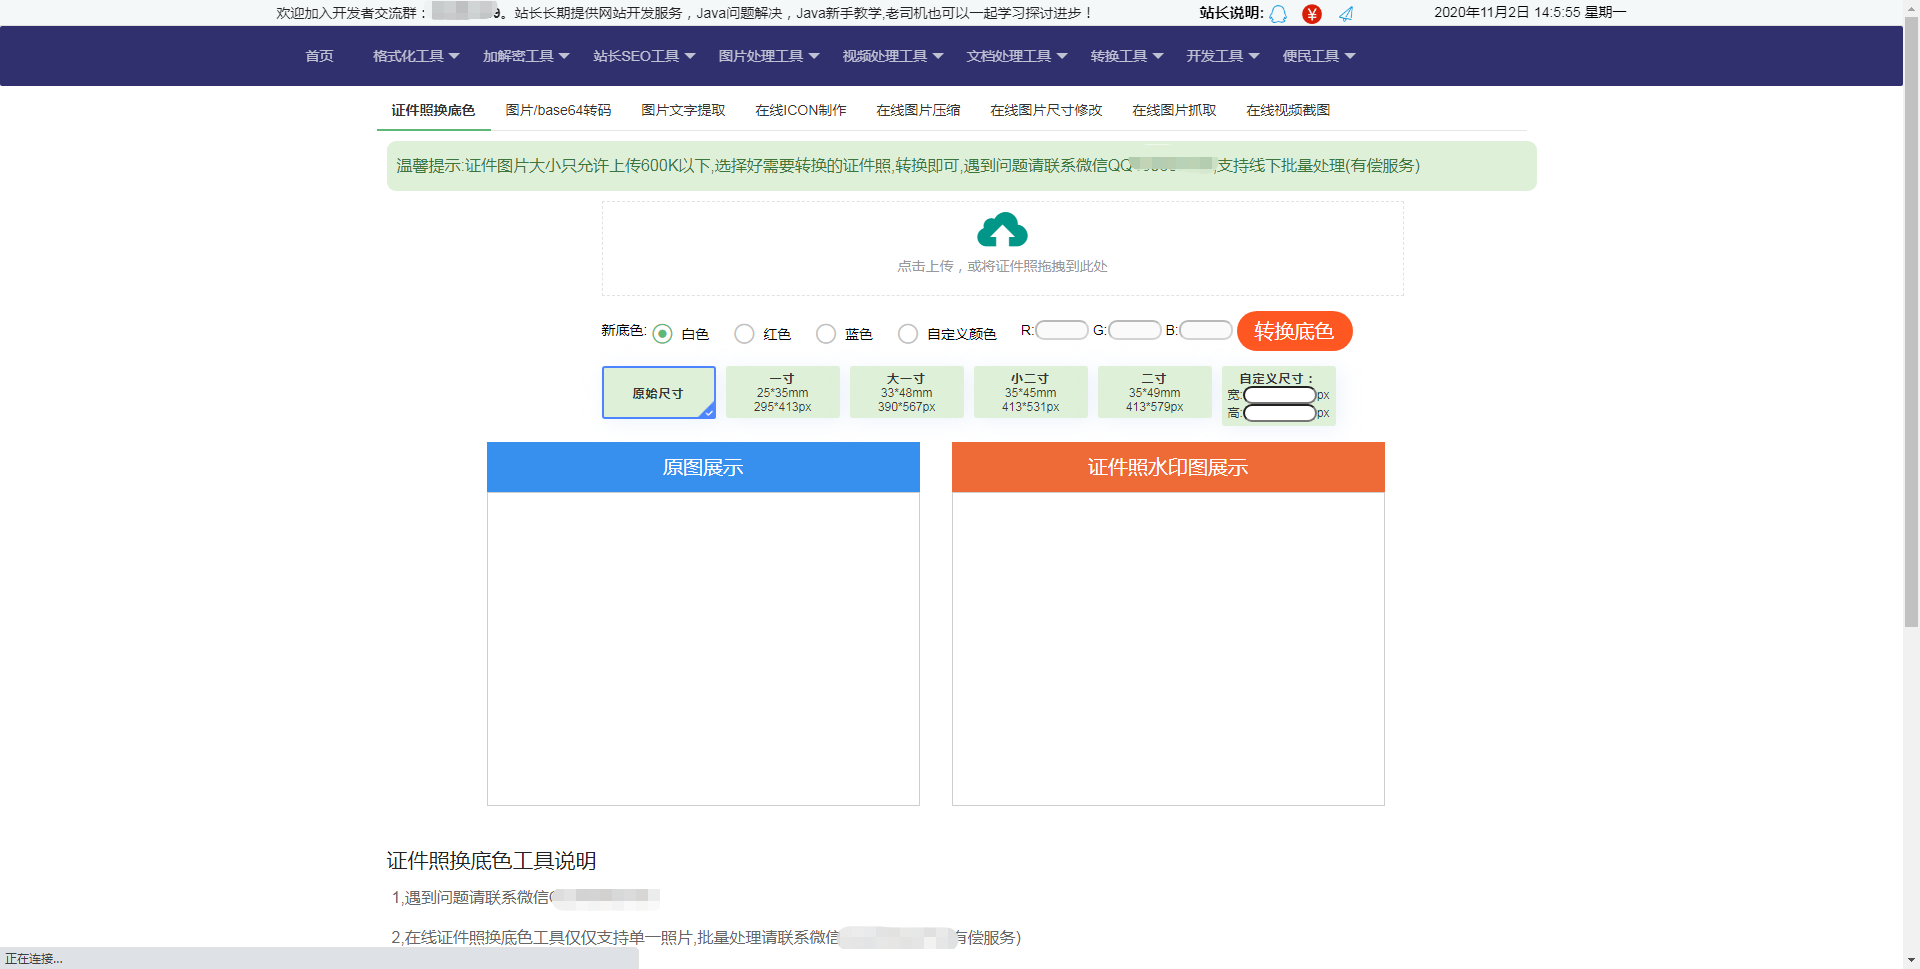Image resolution: width=1920 pixels, height=969 pixels.
Task: Click the green cloud upload icon
Action: tap(1002, 230)
